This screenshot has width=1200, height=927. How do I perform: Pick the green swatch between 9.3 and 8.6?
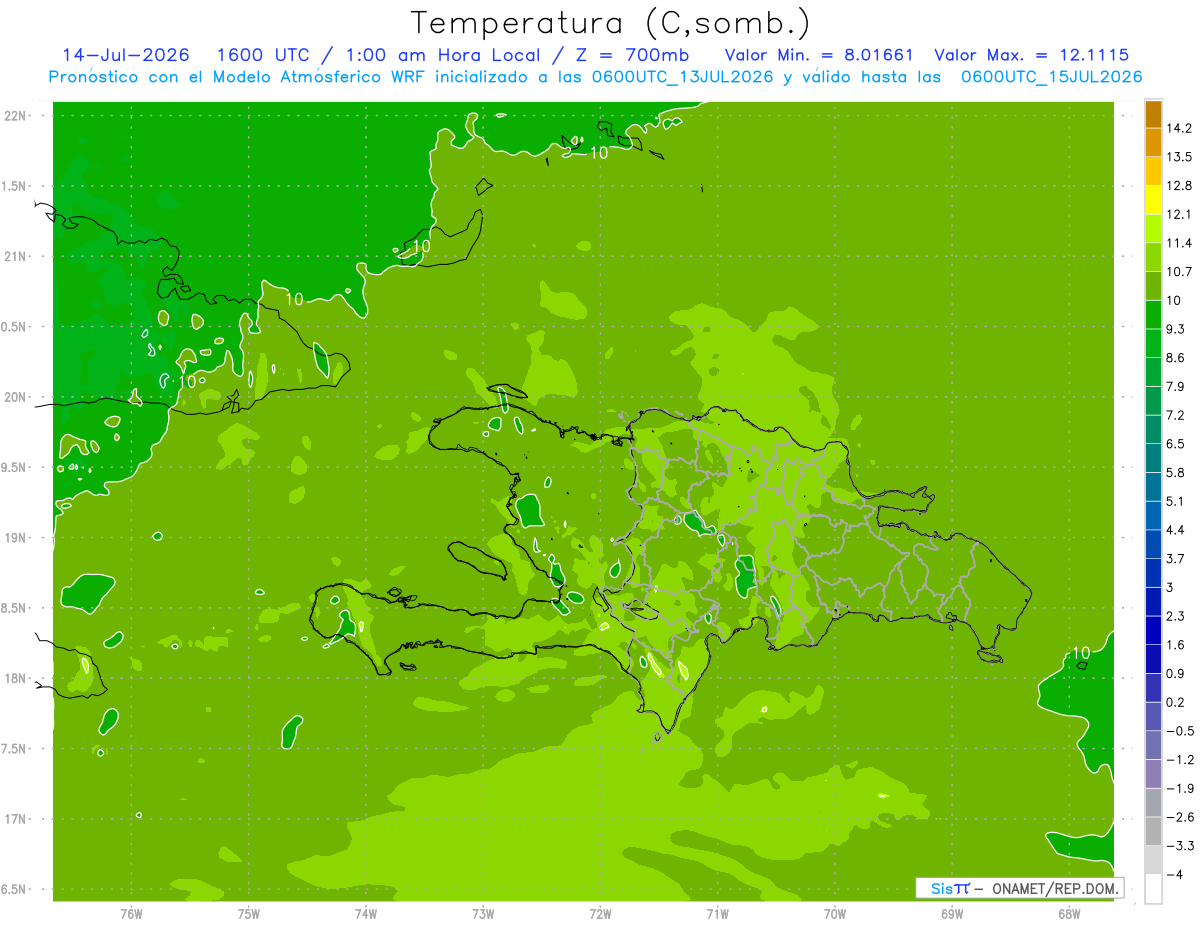click(x=1153, y=343)
